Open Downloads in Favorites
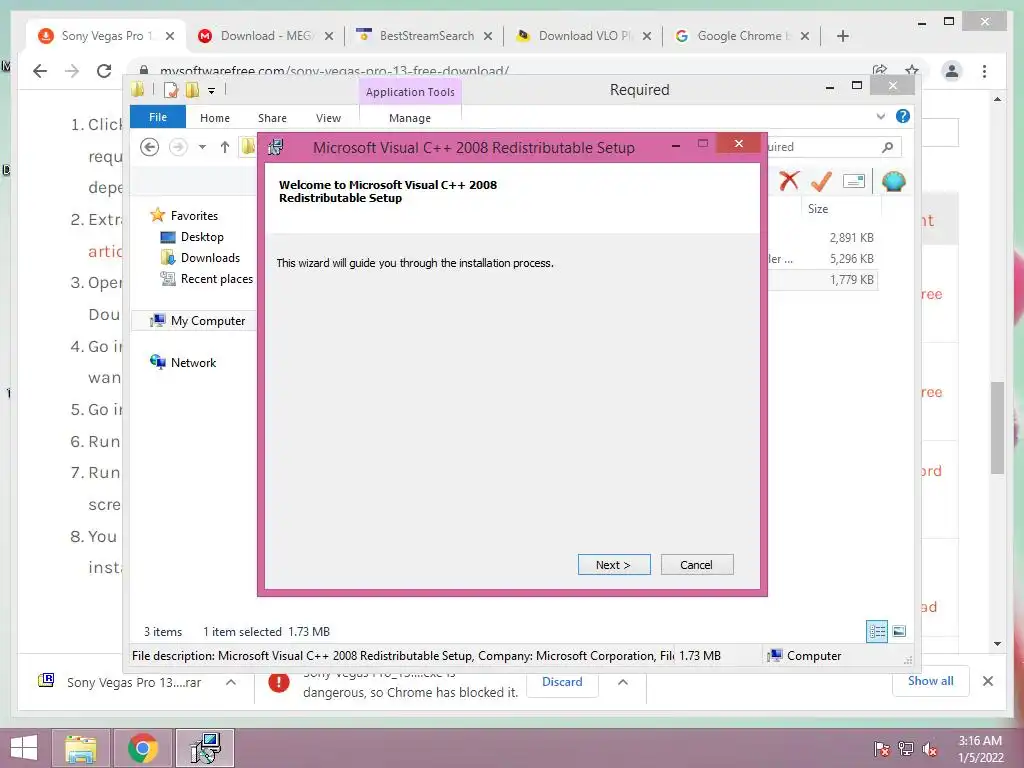This screenshot has height=768, width=1024. click(210, 258)
